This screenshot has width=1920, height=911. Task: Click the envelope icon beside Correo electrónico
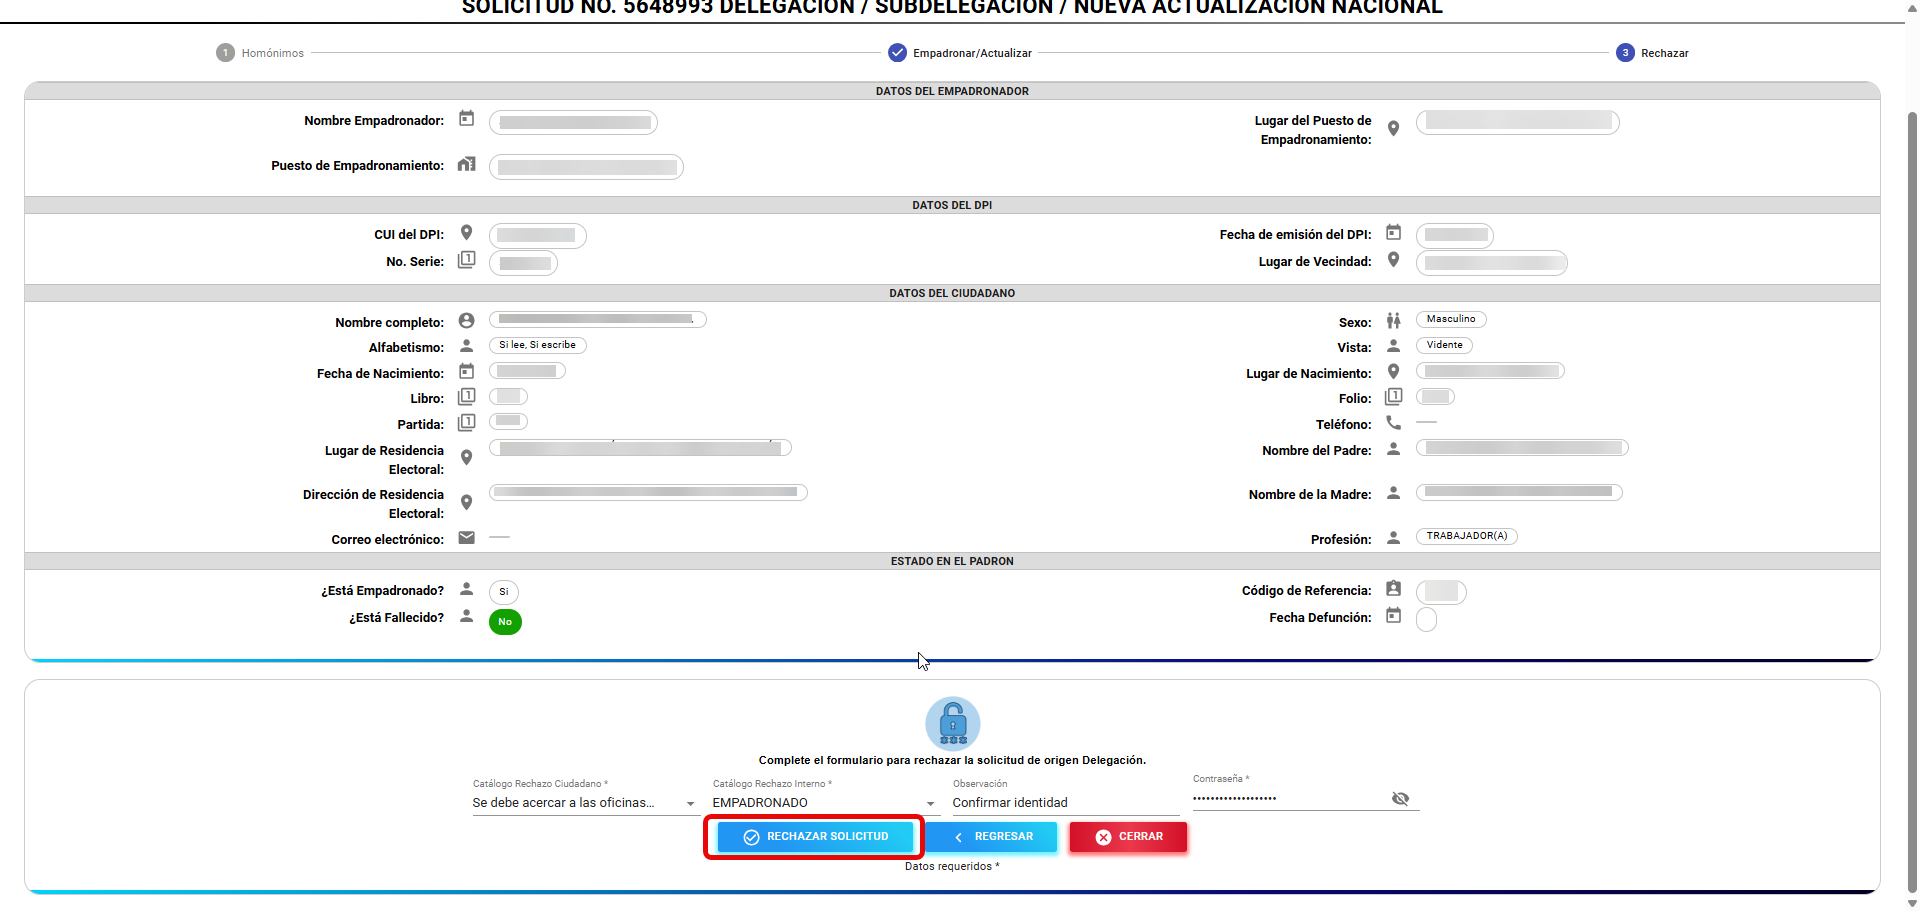point(466,538)
